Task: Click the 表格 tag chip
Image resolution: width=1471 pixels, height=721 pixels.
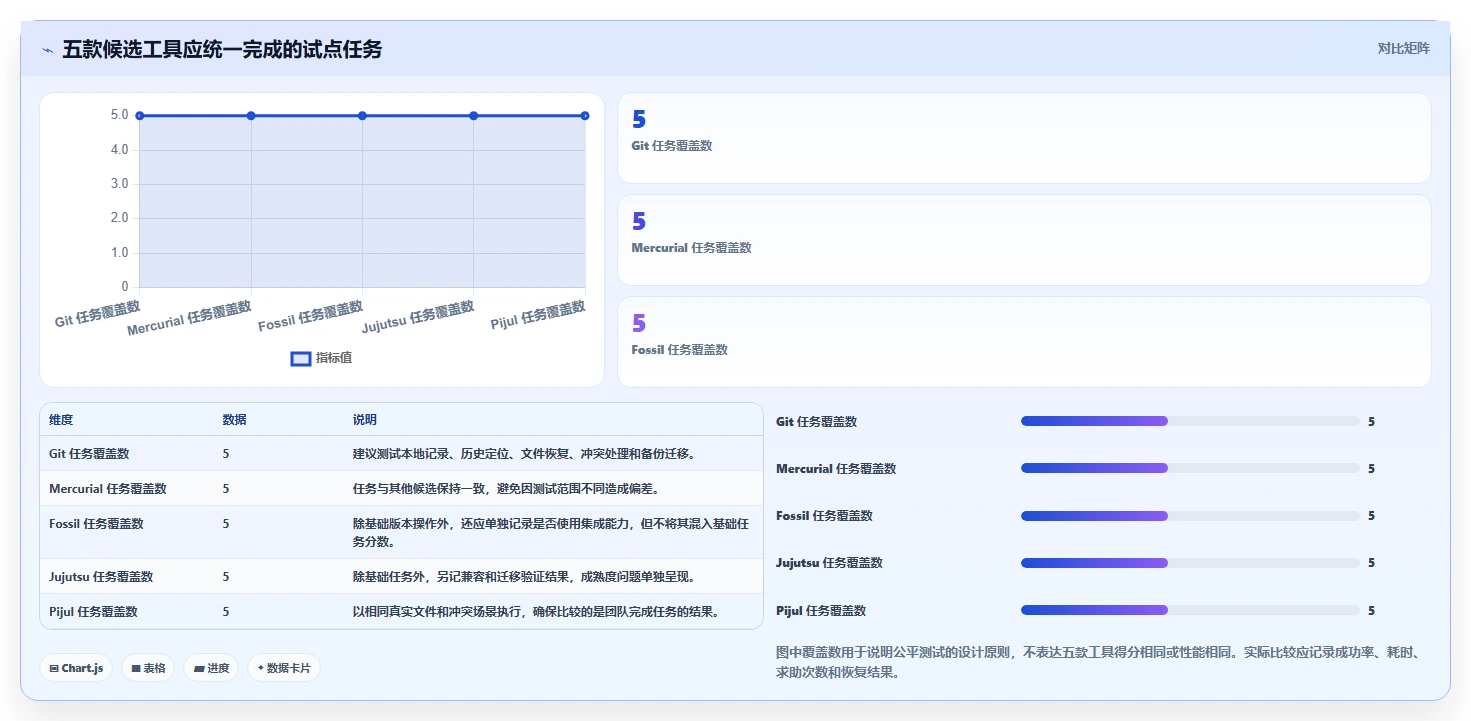Action: (148, 668)
